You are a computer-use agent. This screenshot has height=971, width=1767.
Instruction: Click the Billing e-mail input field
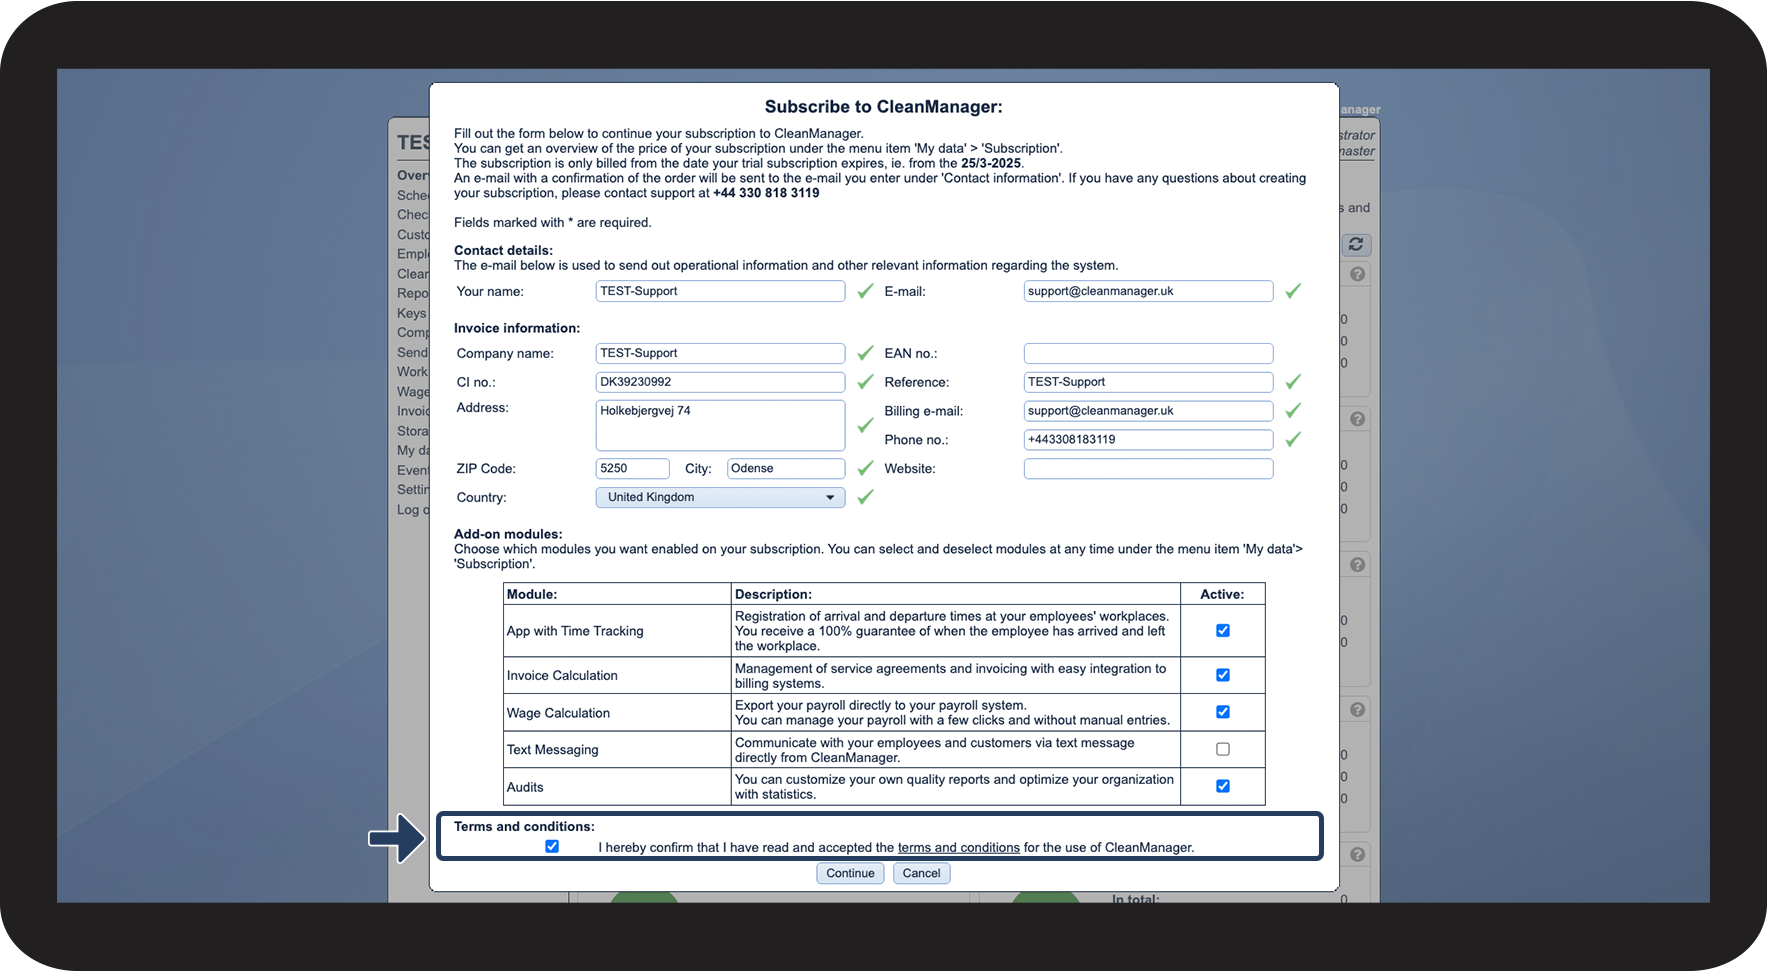click(1148, 411)
